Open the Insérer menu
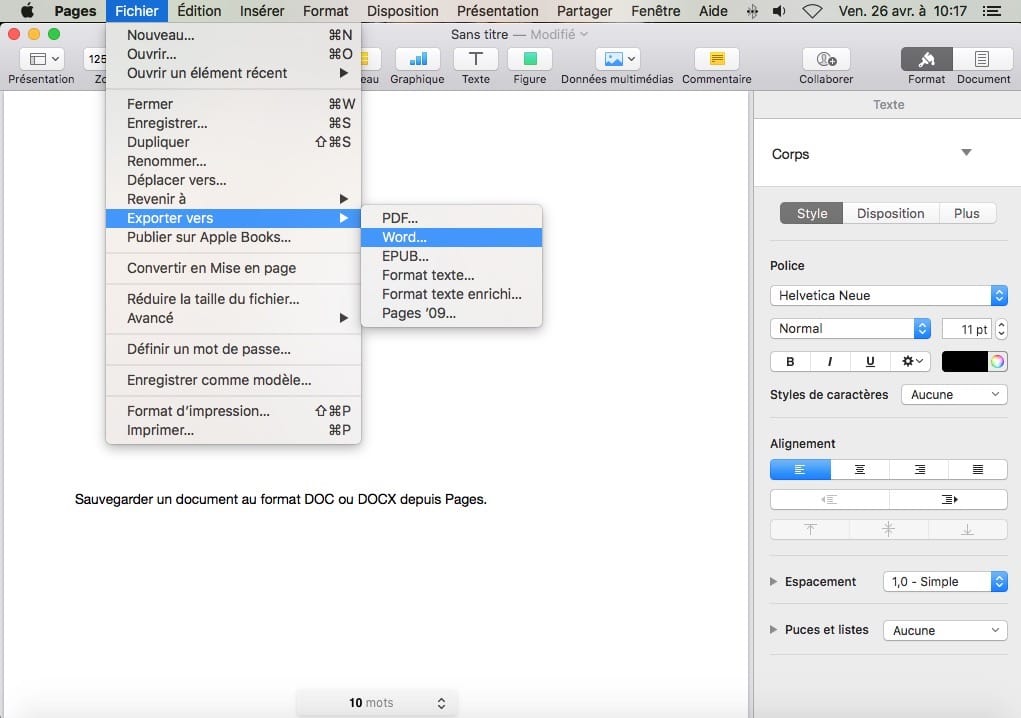 coord(262,11)
